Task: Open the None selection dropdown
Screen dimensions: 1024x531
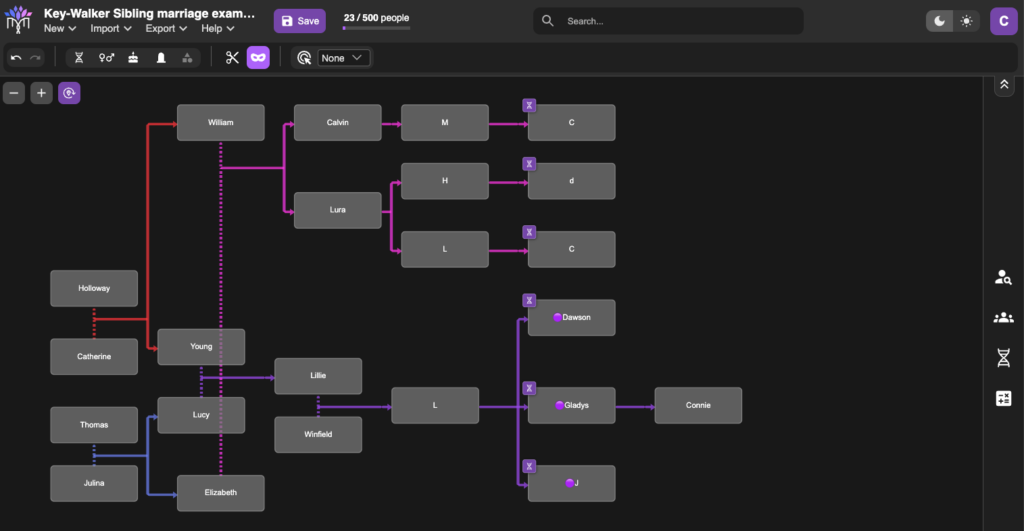Action: click(344, 58)
